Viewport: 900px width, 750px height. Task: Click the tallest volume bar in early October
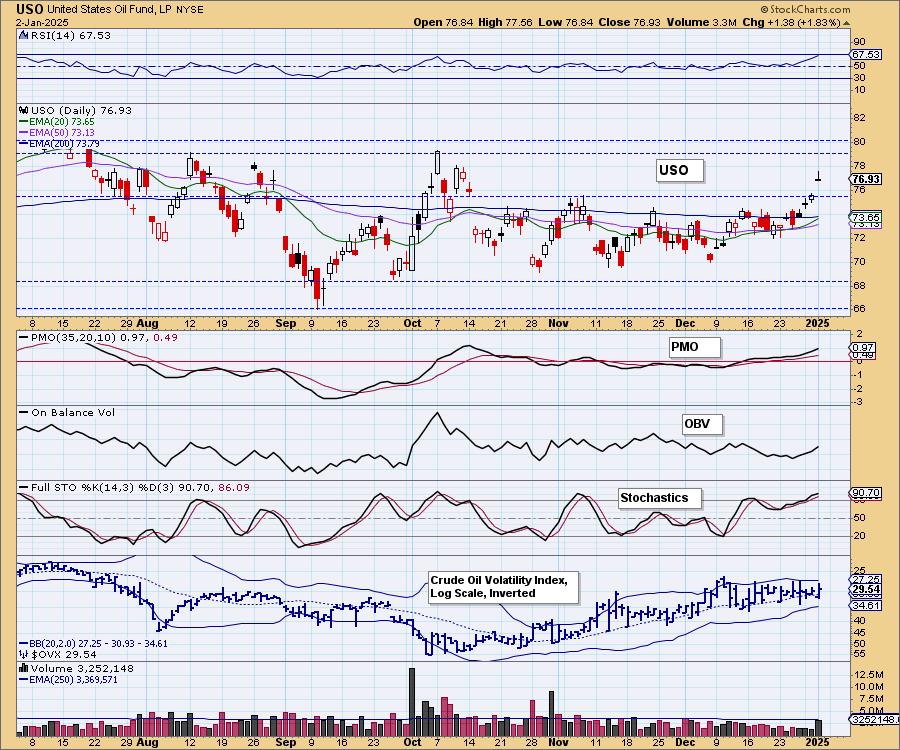[412, 701]
